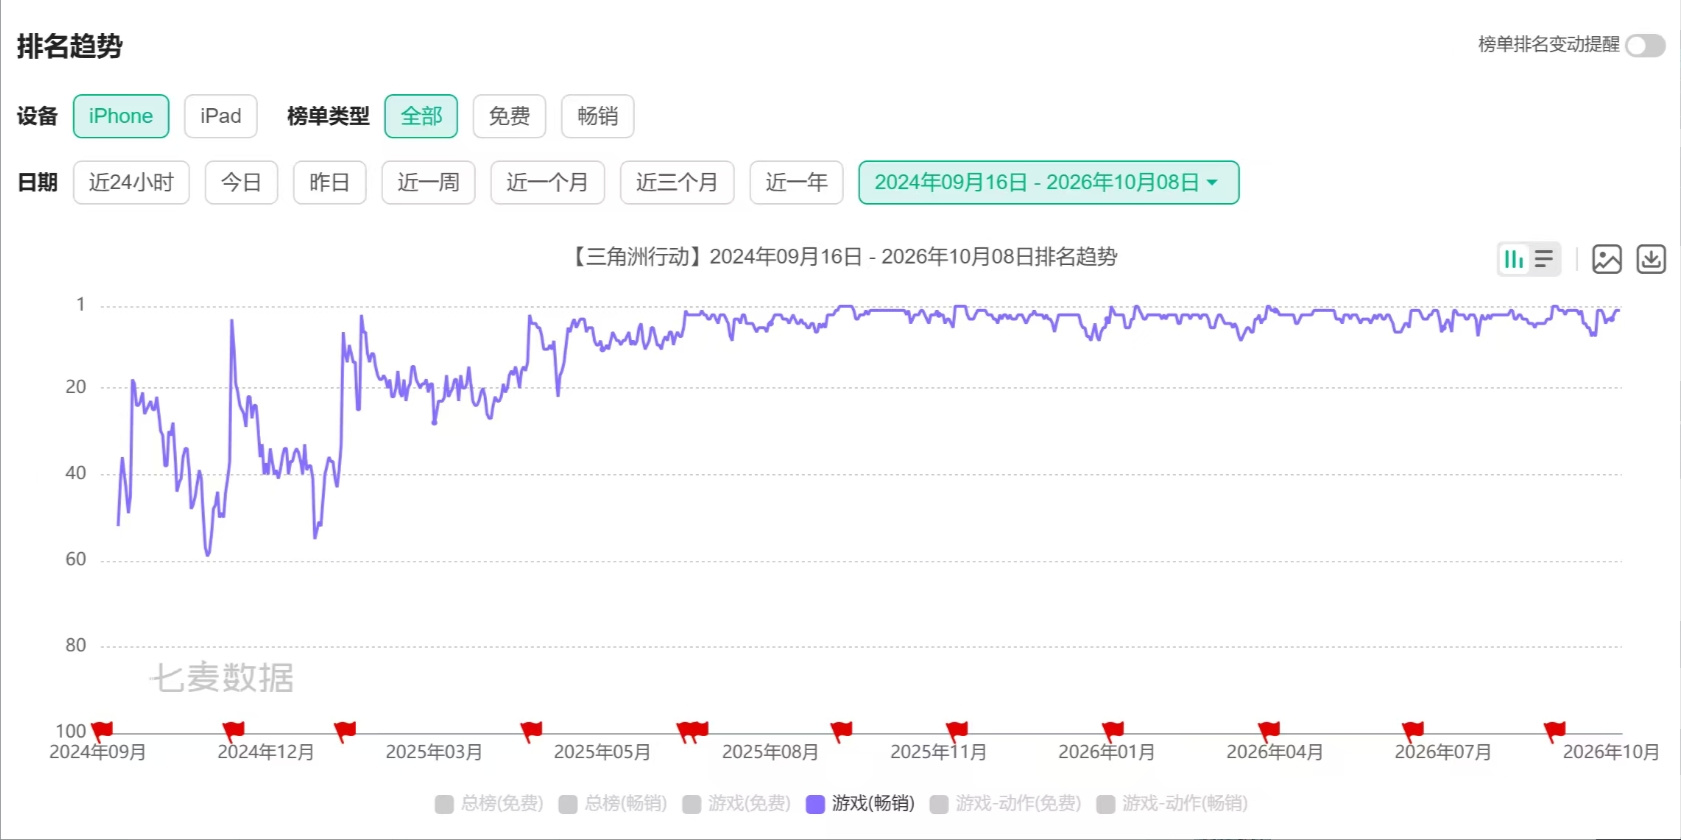Click the chart title 三角洲行动 排名趋势
The image size is (1681, 840).
click(x=843, y=257)
